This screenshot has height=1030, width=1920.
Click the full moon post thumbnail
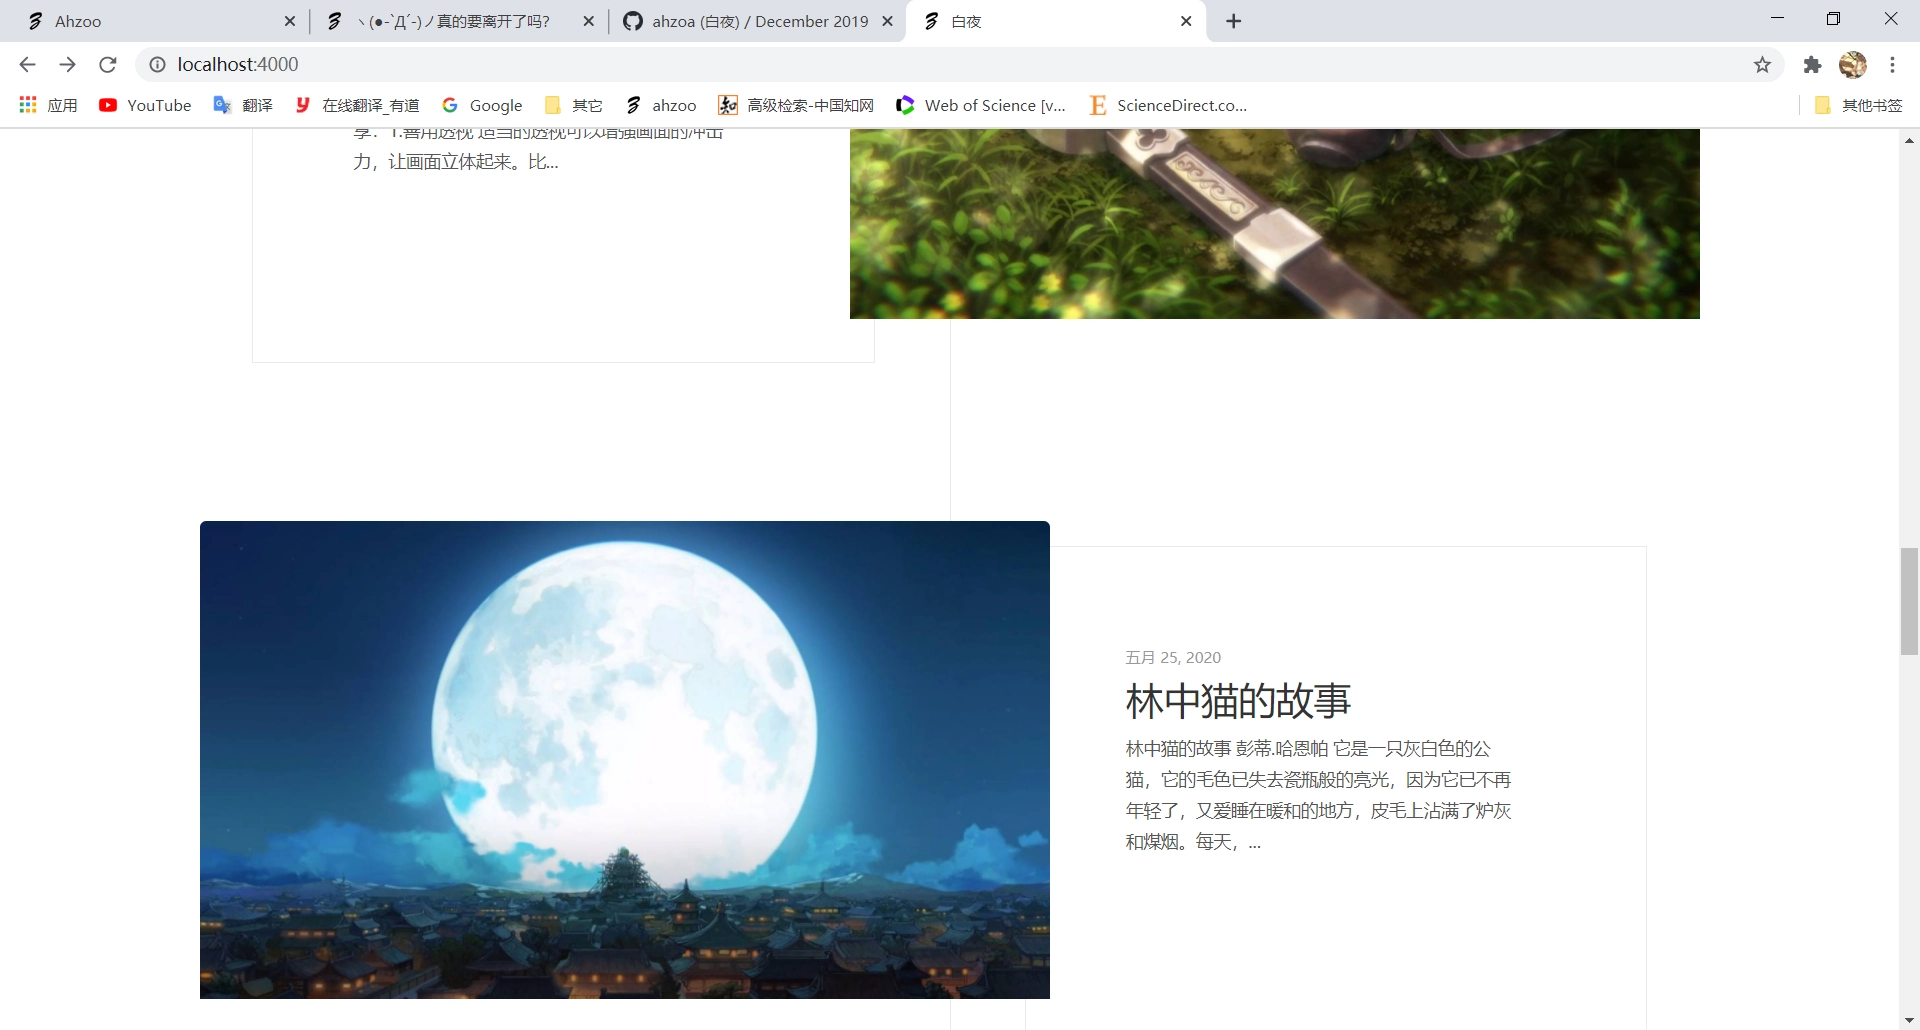(x=625, y=759)
